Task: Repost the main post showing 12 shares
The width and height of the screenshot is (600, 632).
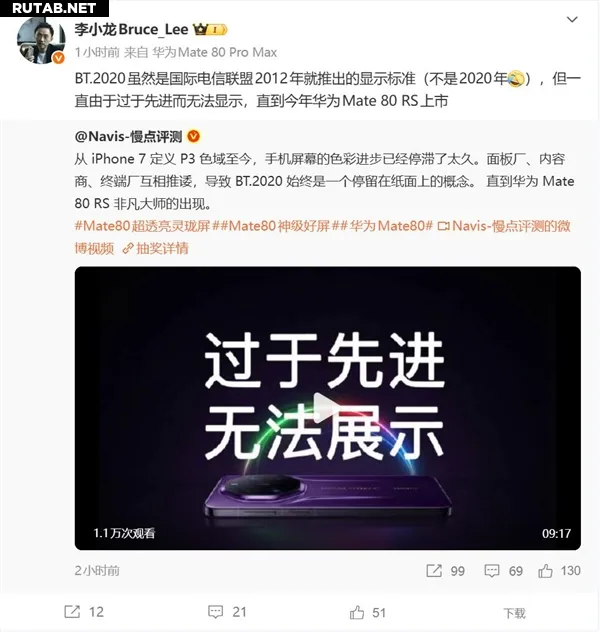Action: [84, 612]
